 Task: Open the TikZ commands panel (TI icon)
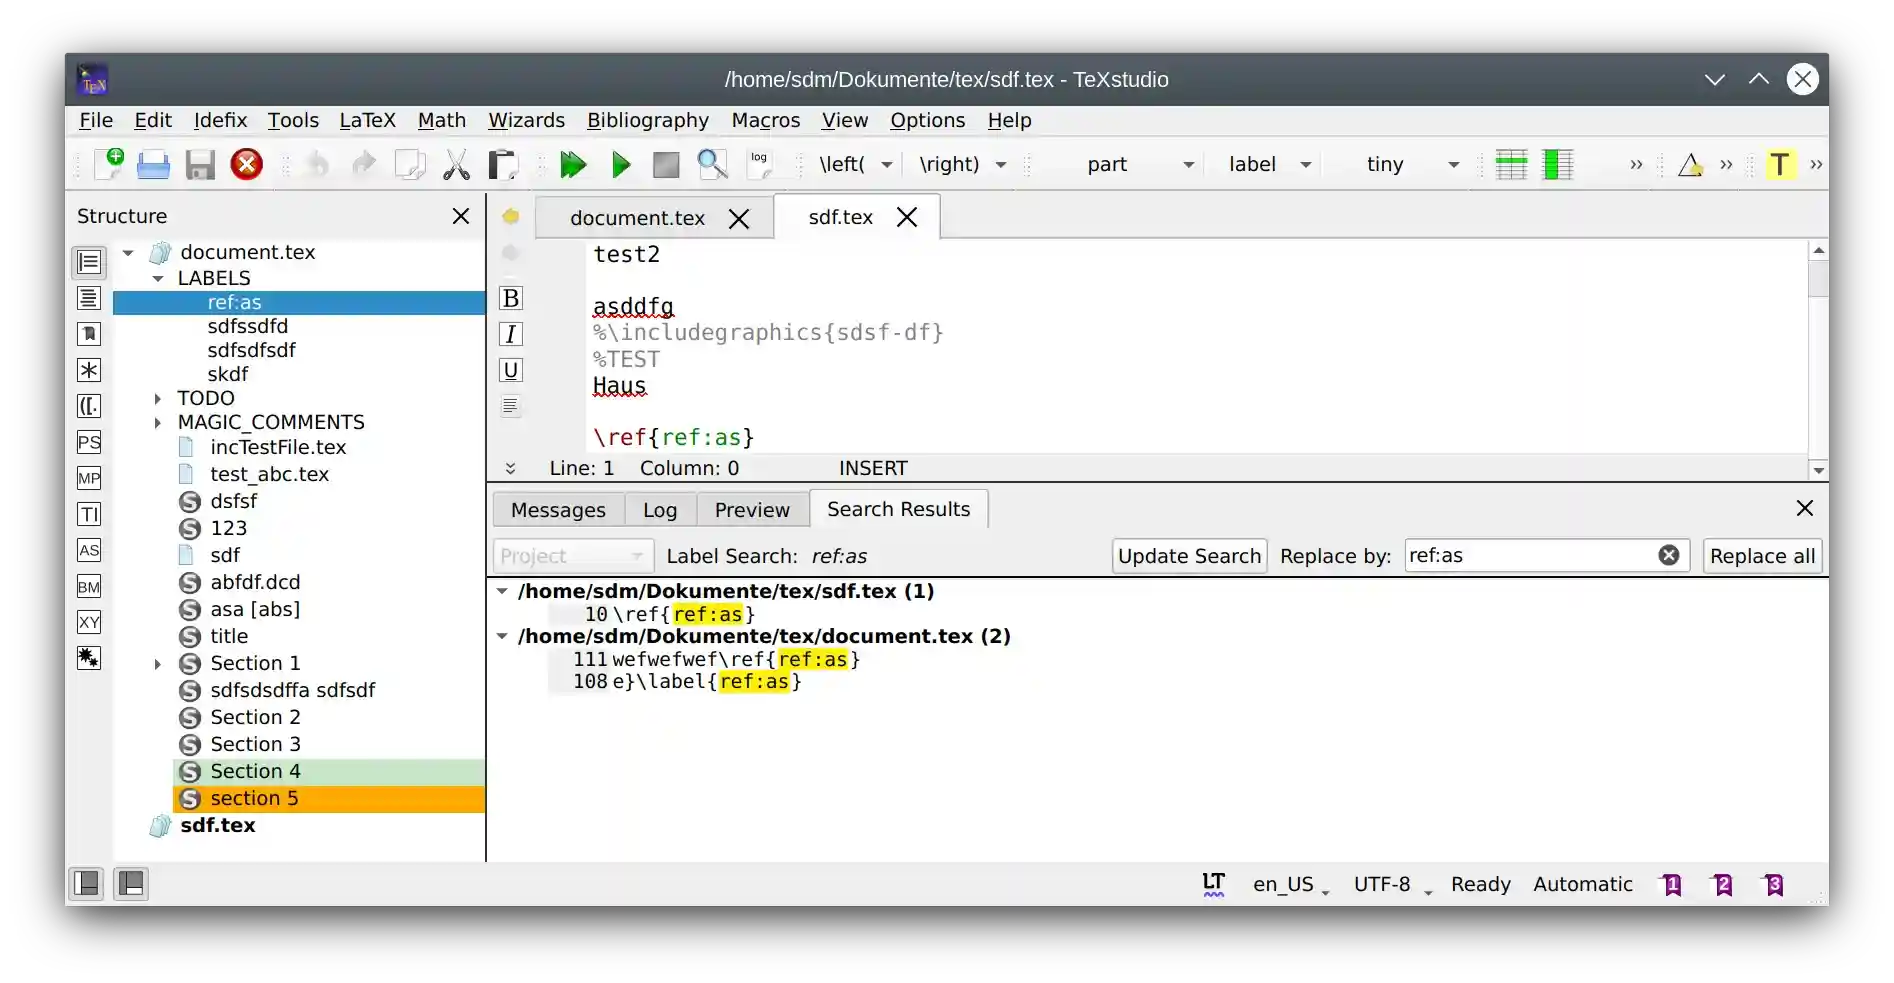click(89, 514)
